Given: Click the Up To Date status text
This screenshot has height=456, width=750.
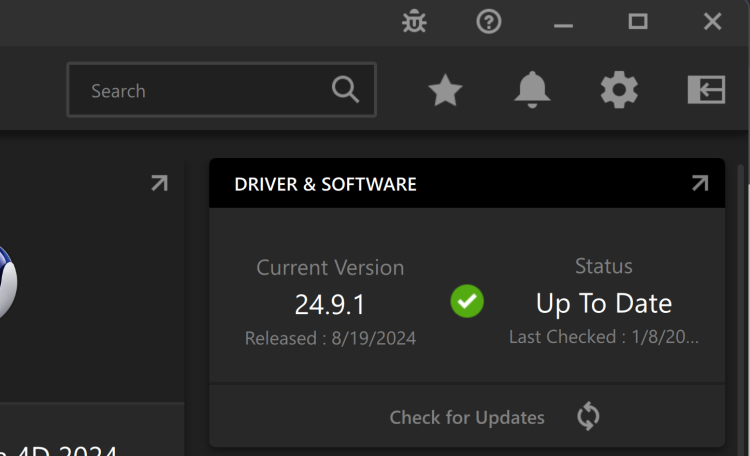Looking at the screenshot, I should (603, 303).
